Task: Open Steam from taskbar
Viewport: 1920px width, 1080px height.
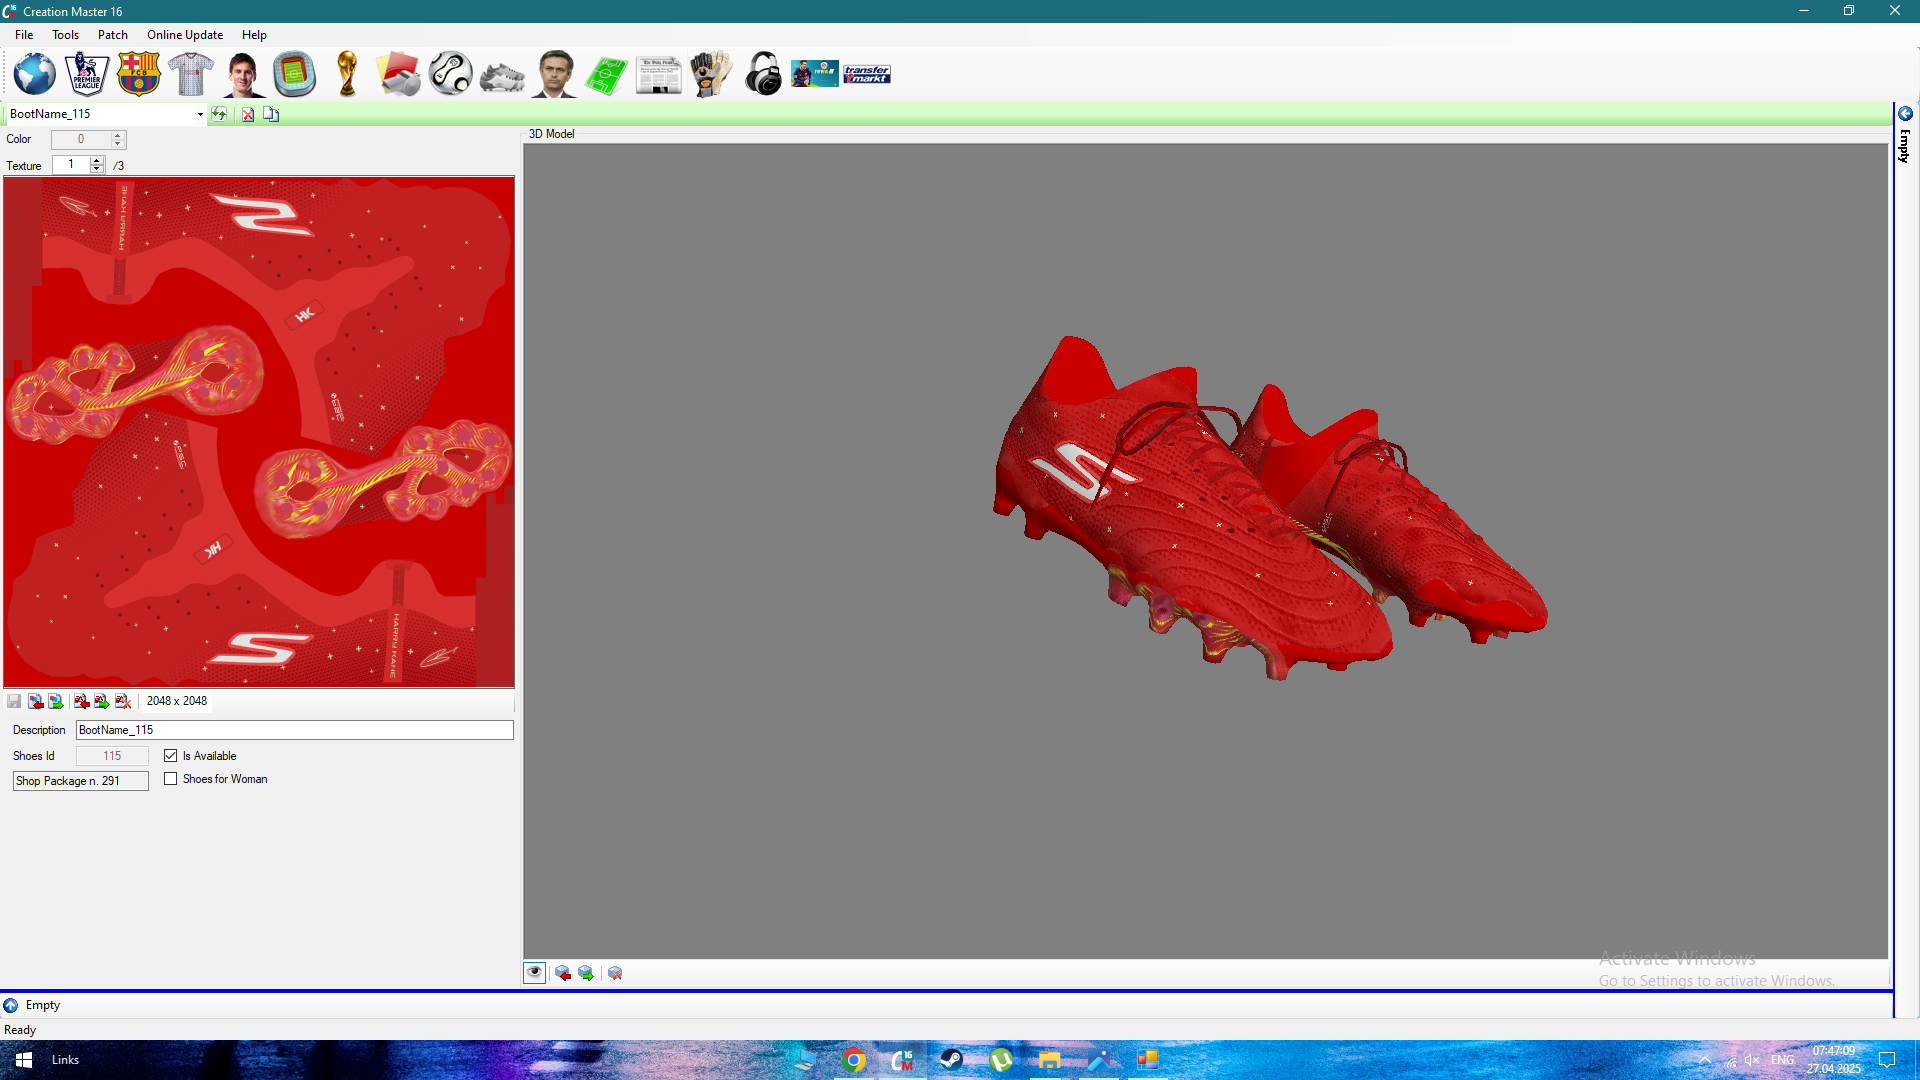Action: pyautogui.click(x=951, y=1060)
